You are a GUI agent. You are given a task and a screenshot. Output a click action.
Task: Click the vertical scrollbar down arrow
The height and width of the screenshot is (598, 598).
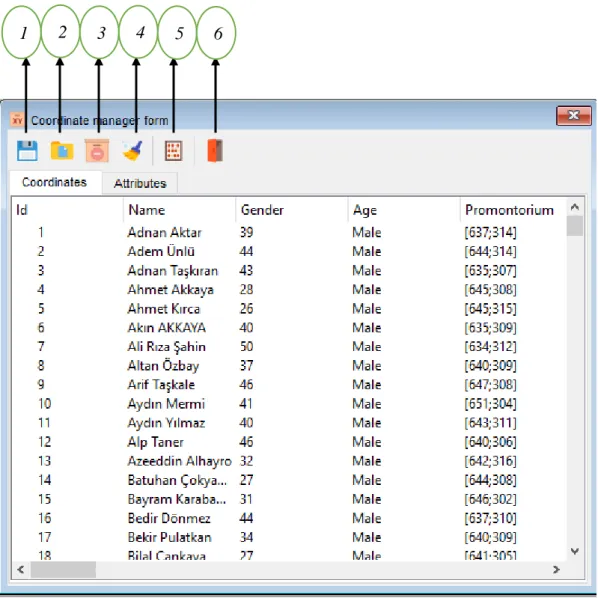575,551
